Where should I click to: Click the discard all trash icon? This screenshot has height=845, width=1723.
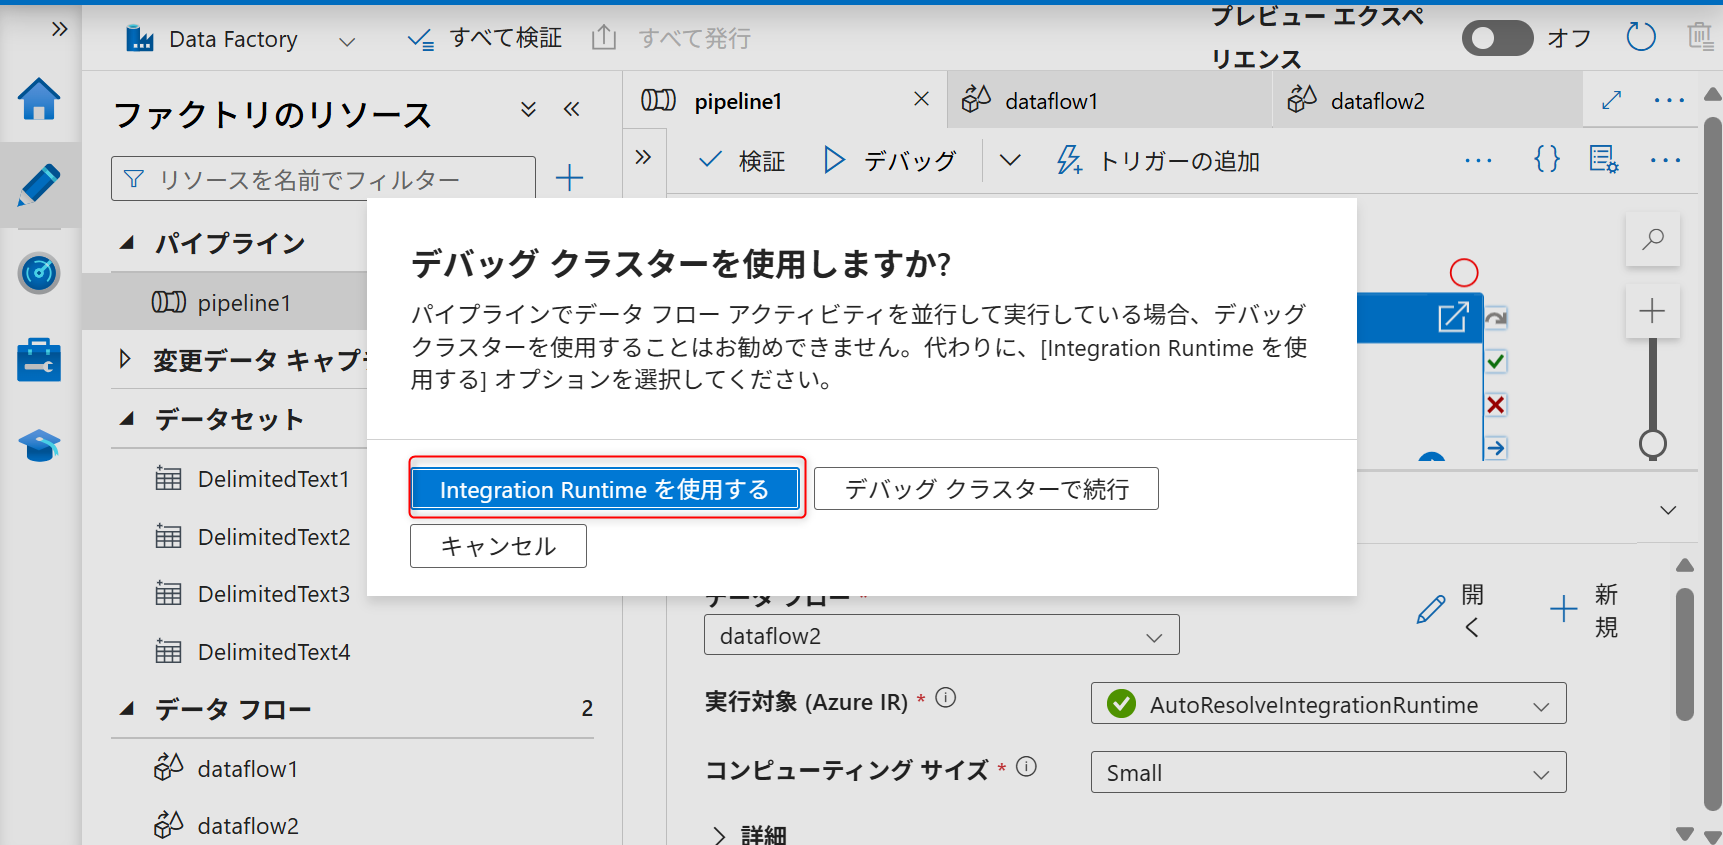[1700, 38]
